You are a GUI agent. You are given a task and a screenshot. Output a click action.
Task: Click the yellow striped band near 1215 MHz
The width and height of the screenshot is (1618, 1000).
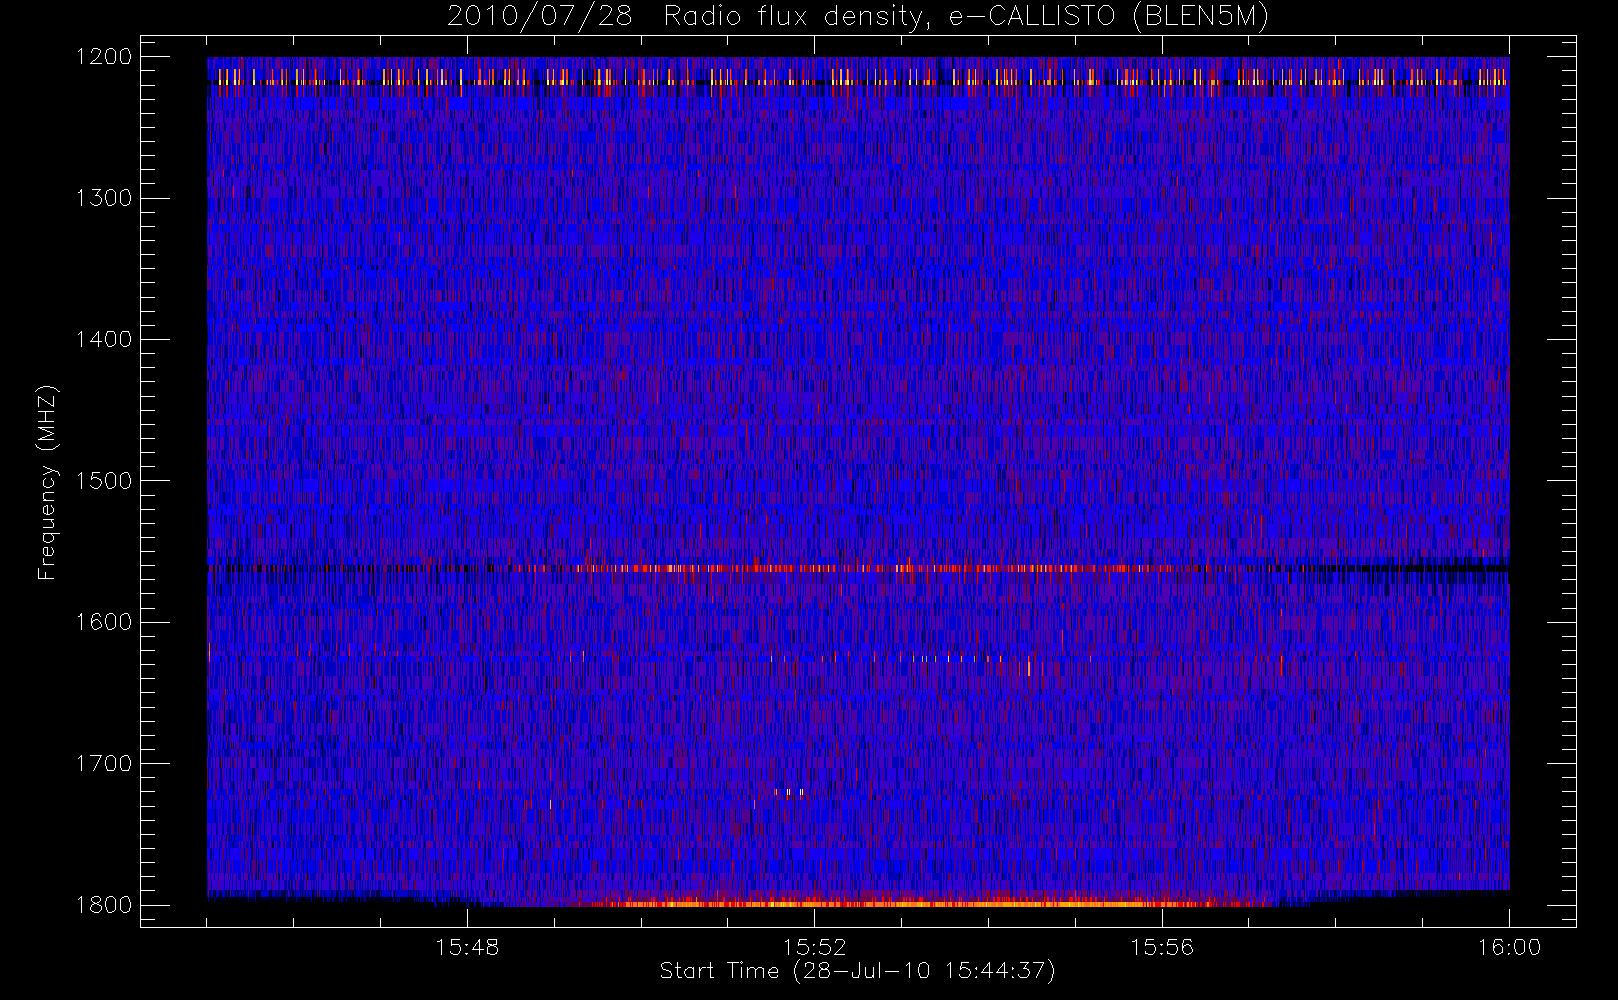pos(858,77)
